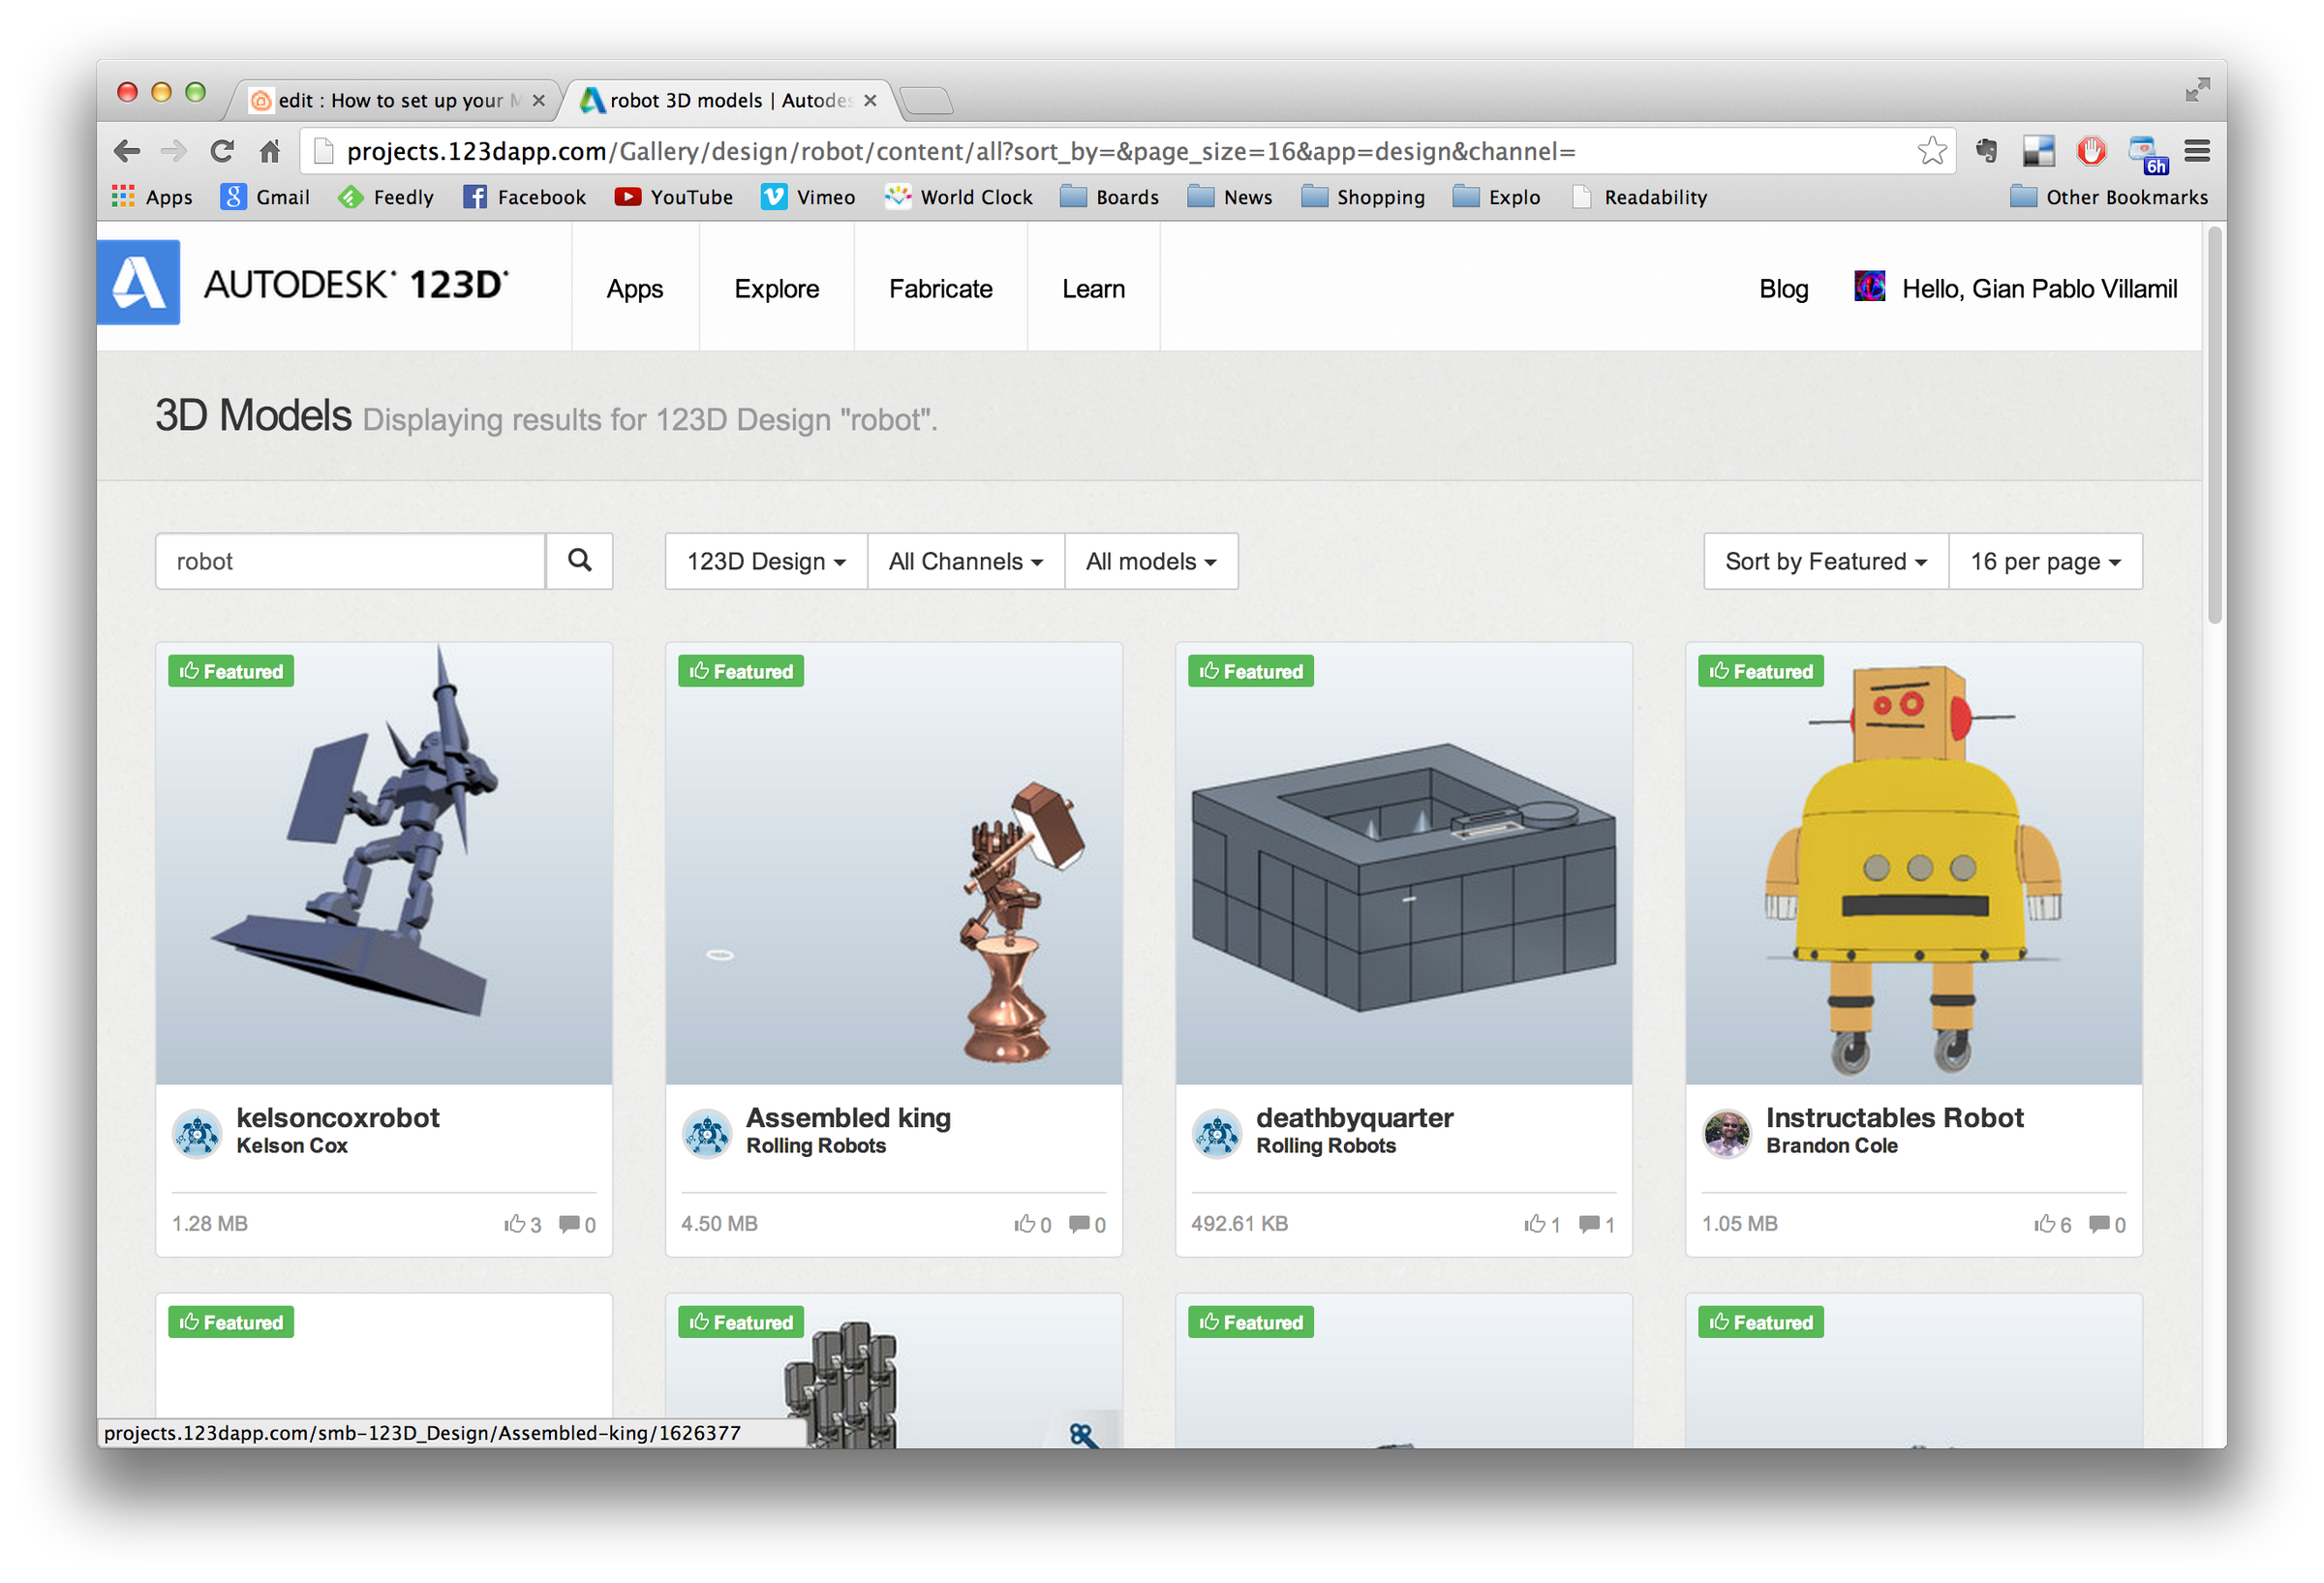Viewport: 2324px width, 1583px height.
Task: Change Sort by Featured option
Action: (x=1824, y=561)
